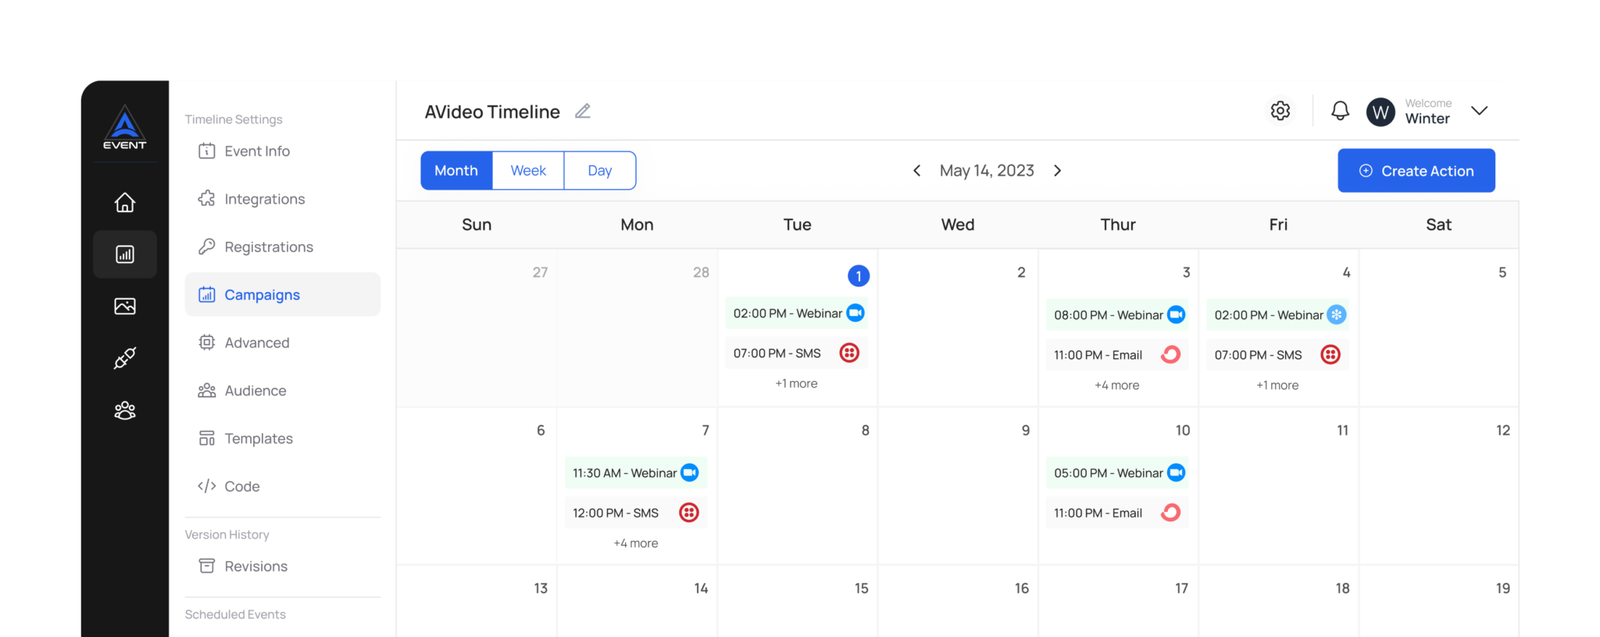Viewport: 1600px width, 637px height.
Task: Switch calendar to Day view
Action: (600, 170)
